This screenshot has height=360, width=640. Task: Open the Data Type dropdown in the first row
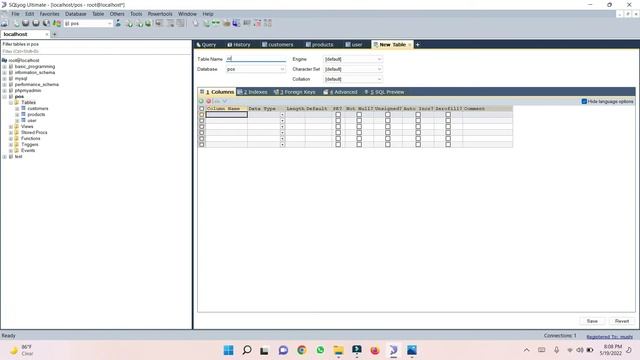[282, 115]
